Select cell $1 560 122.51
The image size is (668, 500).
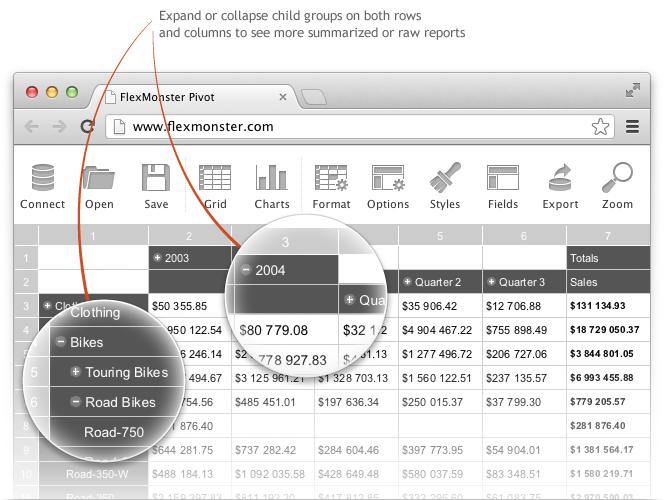tap(440, 378)
